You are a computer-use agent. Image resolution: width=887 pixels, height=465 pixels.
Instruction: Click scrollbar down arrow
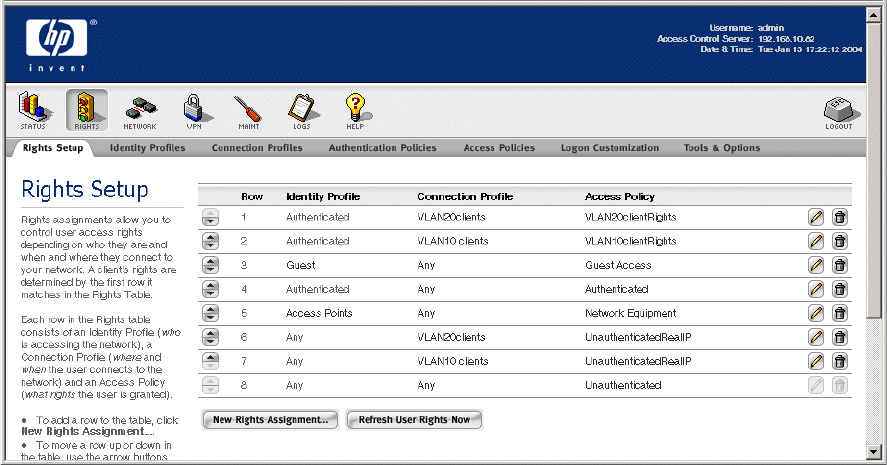pyautogui.click(x=873, y=451)
